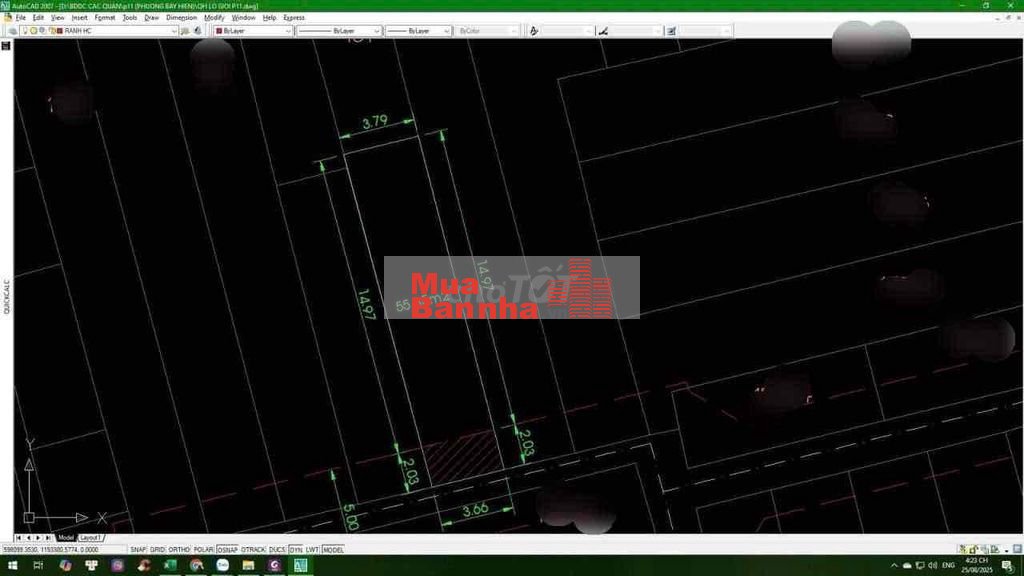Click the table style icon in toolbar
Image resolution: width=1024 pixels, height=576 pixels.
[x=672, y=31]
